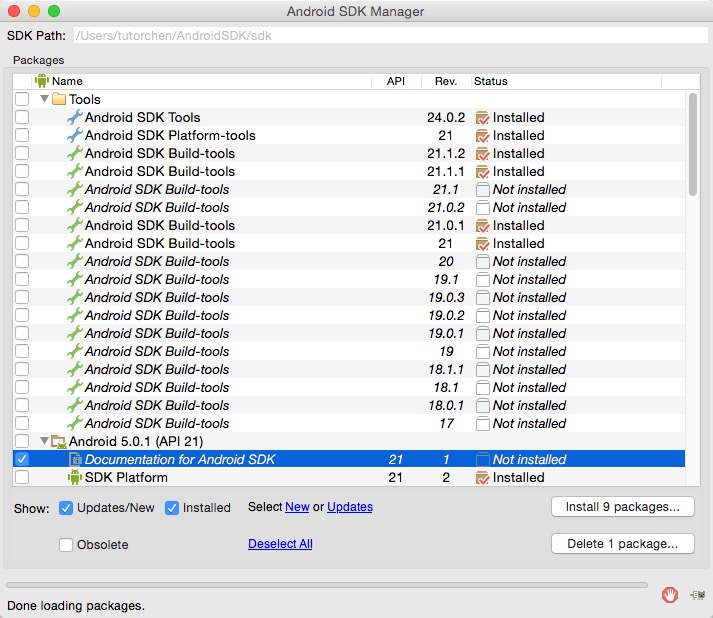Click Not installed status of Build-tools 18.1
The image size is (713, 618).
529,387
